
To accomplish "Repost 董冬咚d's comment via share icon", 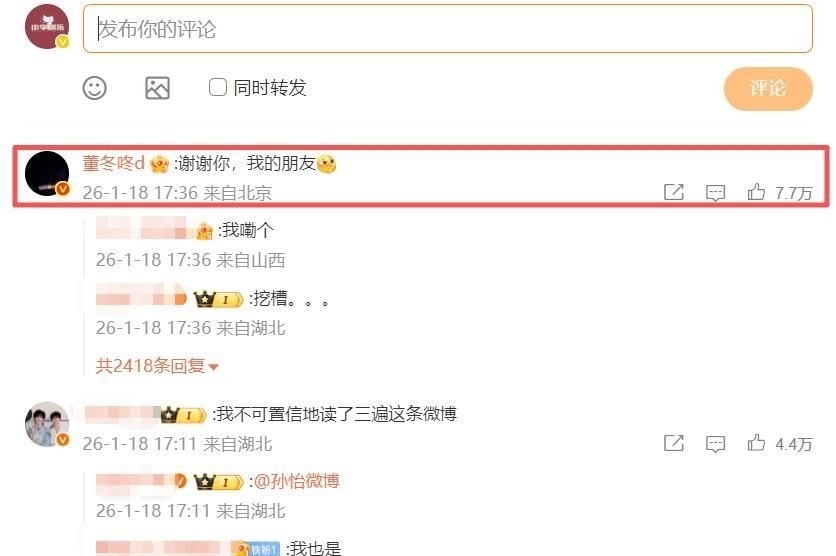I will pyautogui.click(x=673, y=192).
